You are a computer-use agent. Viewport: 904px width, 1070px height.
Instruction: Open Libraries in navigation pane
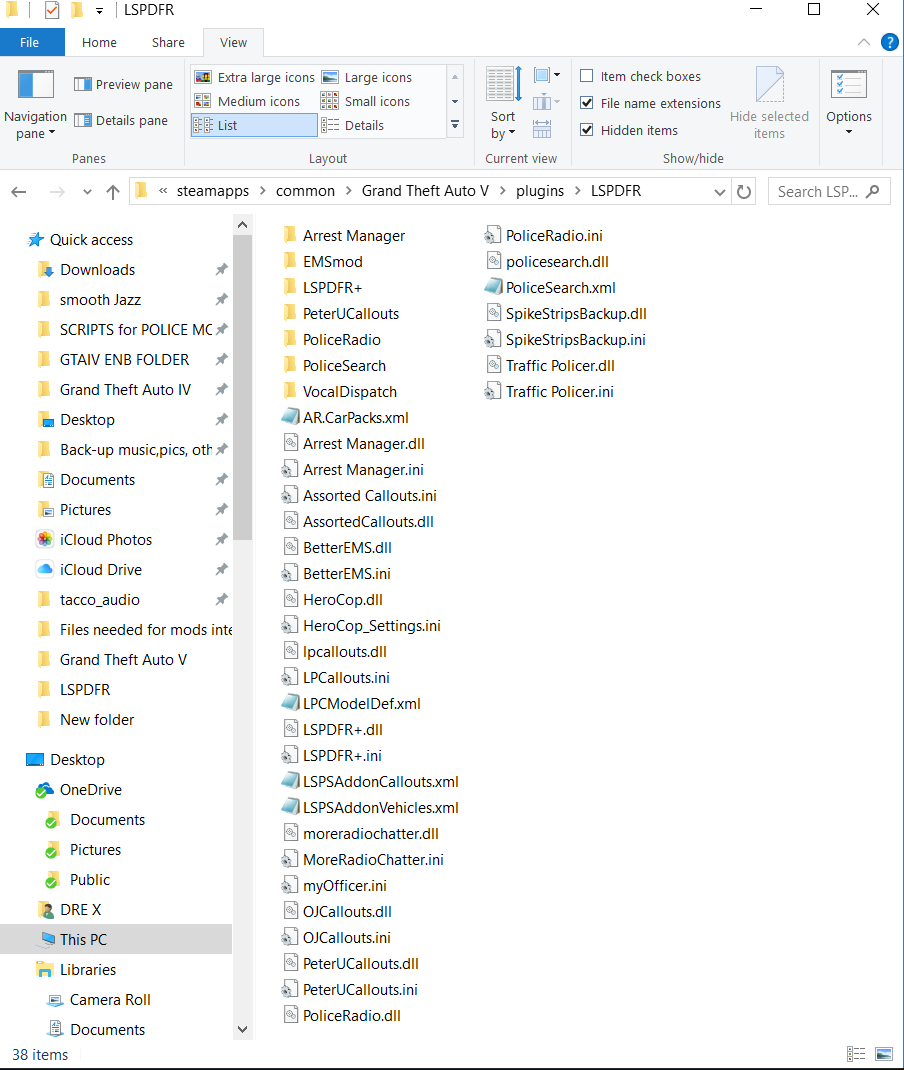point(87,970)
